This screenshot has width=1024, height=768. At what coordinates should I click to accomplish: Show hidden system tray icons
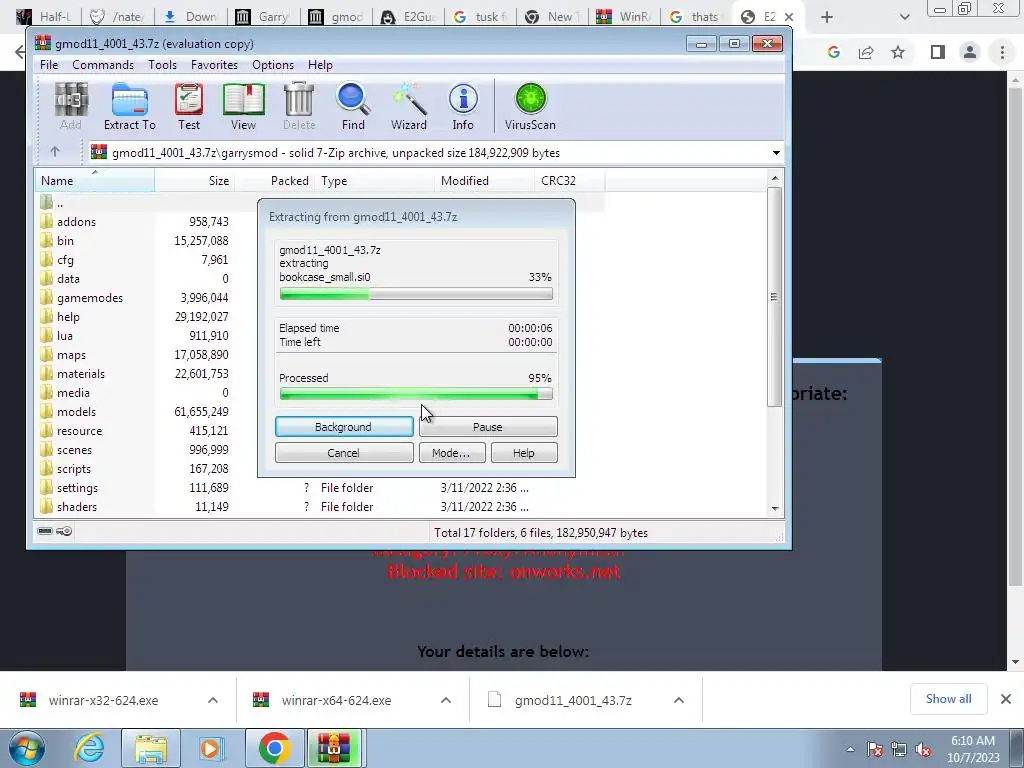point(850,750)
